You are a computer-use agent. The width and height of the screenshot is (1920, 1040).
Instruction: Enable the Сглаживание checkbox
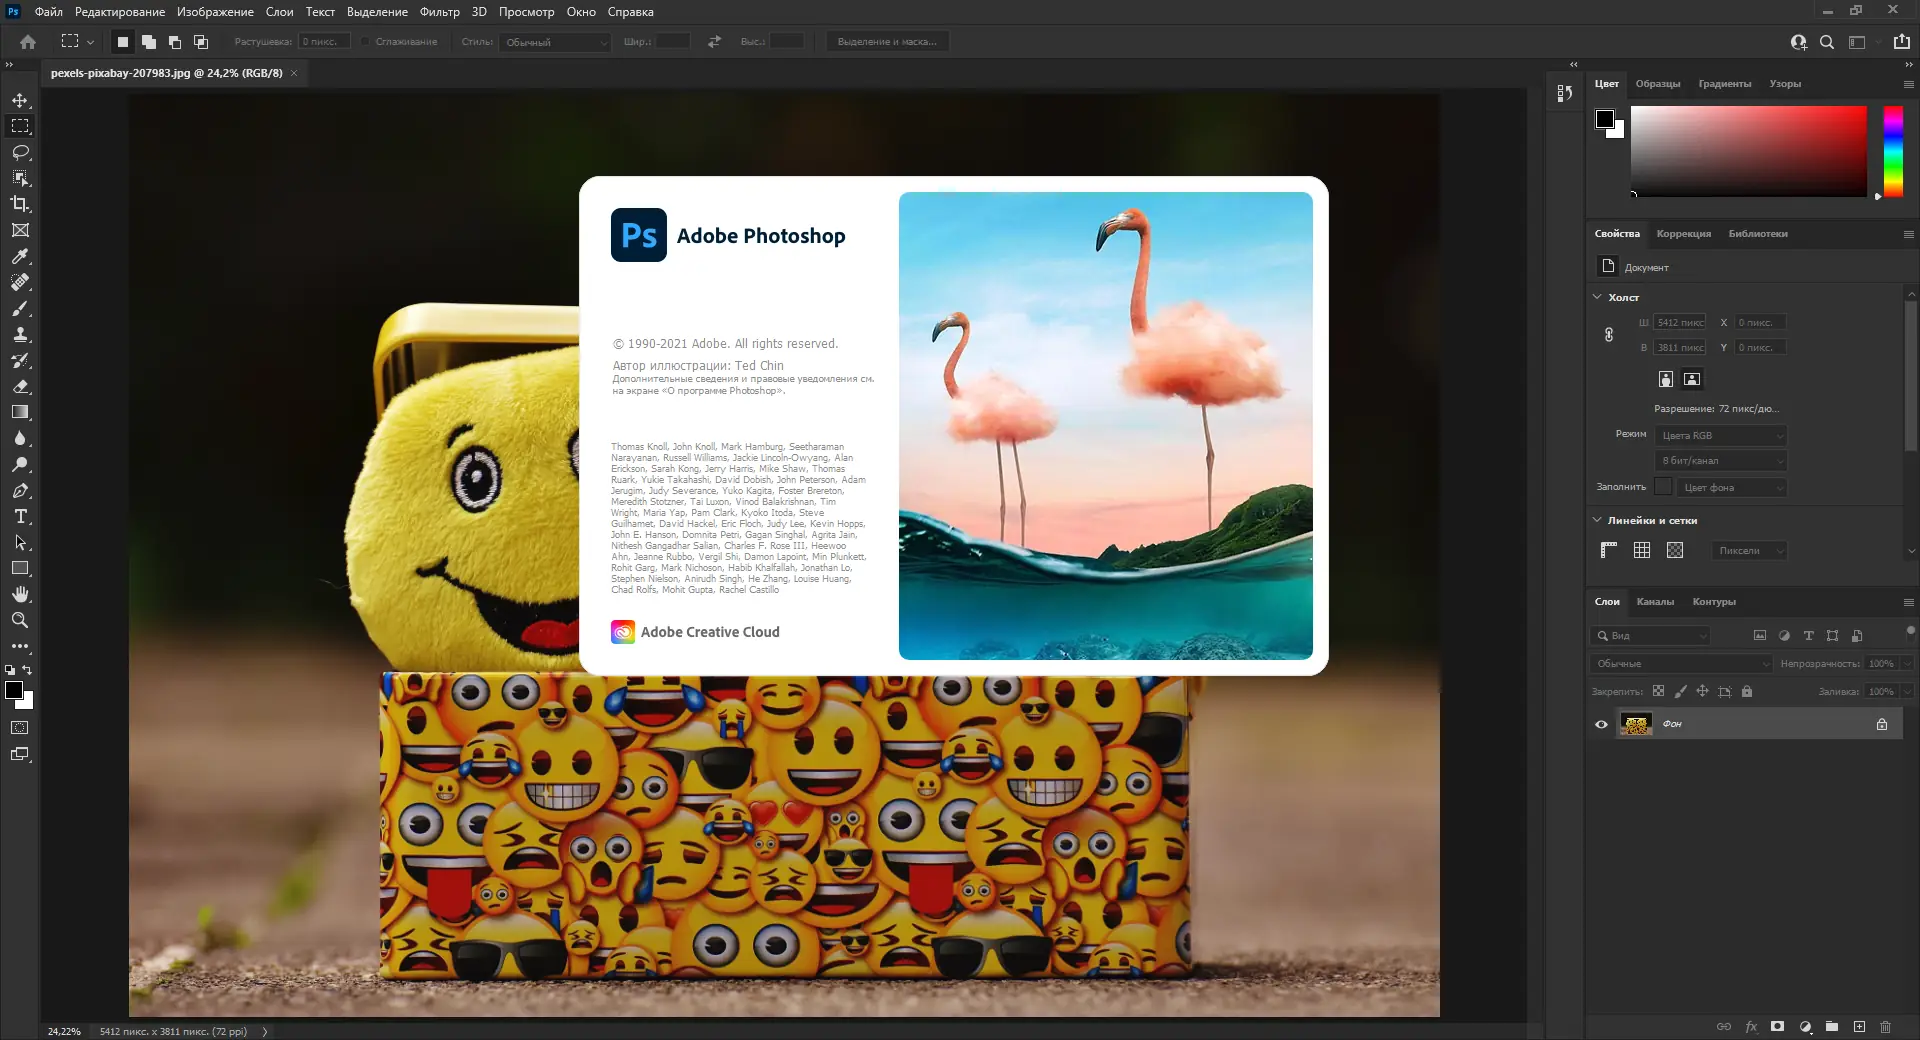366,42
